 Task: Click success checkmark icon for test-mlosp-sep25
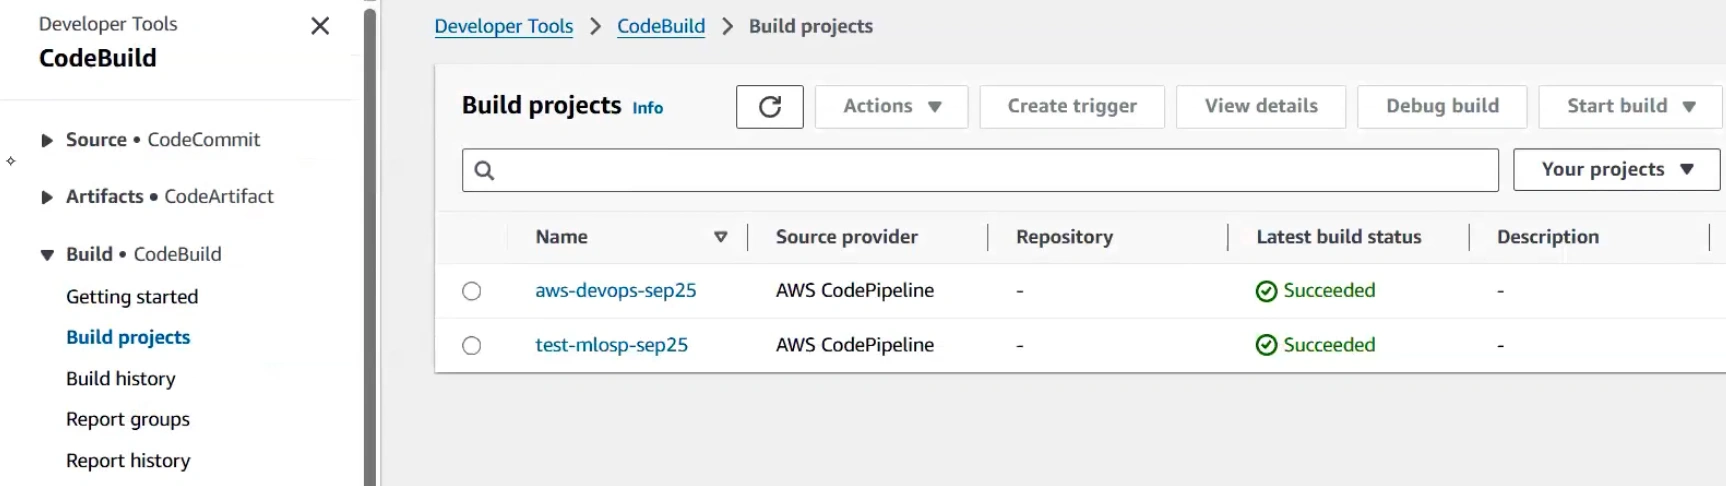1266,345
